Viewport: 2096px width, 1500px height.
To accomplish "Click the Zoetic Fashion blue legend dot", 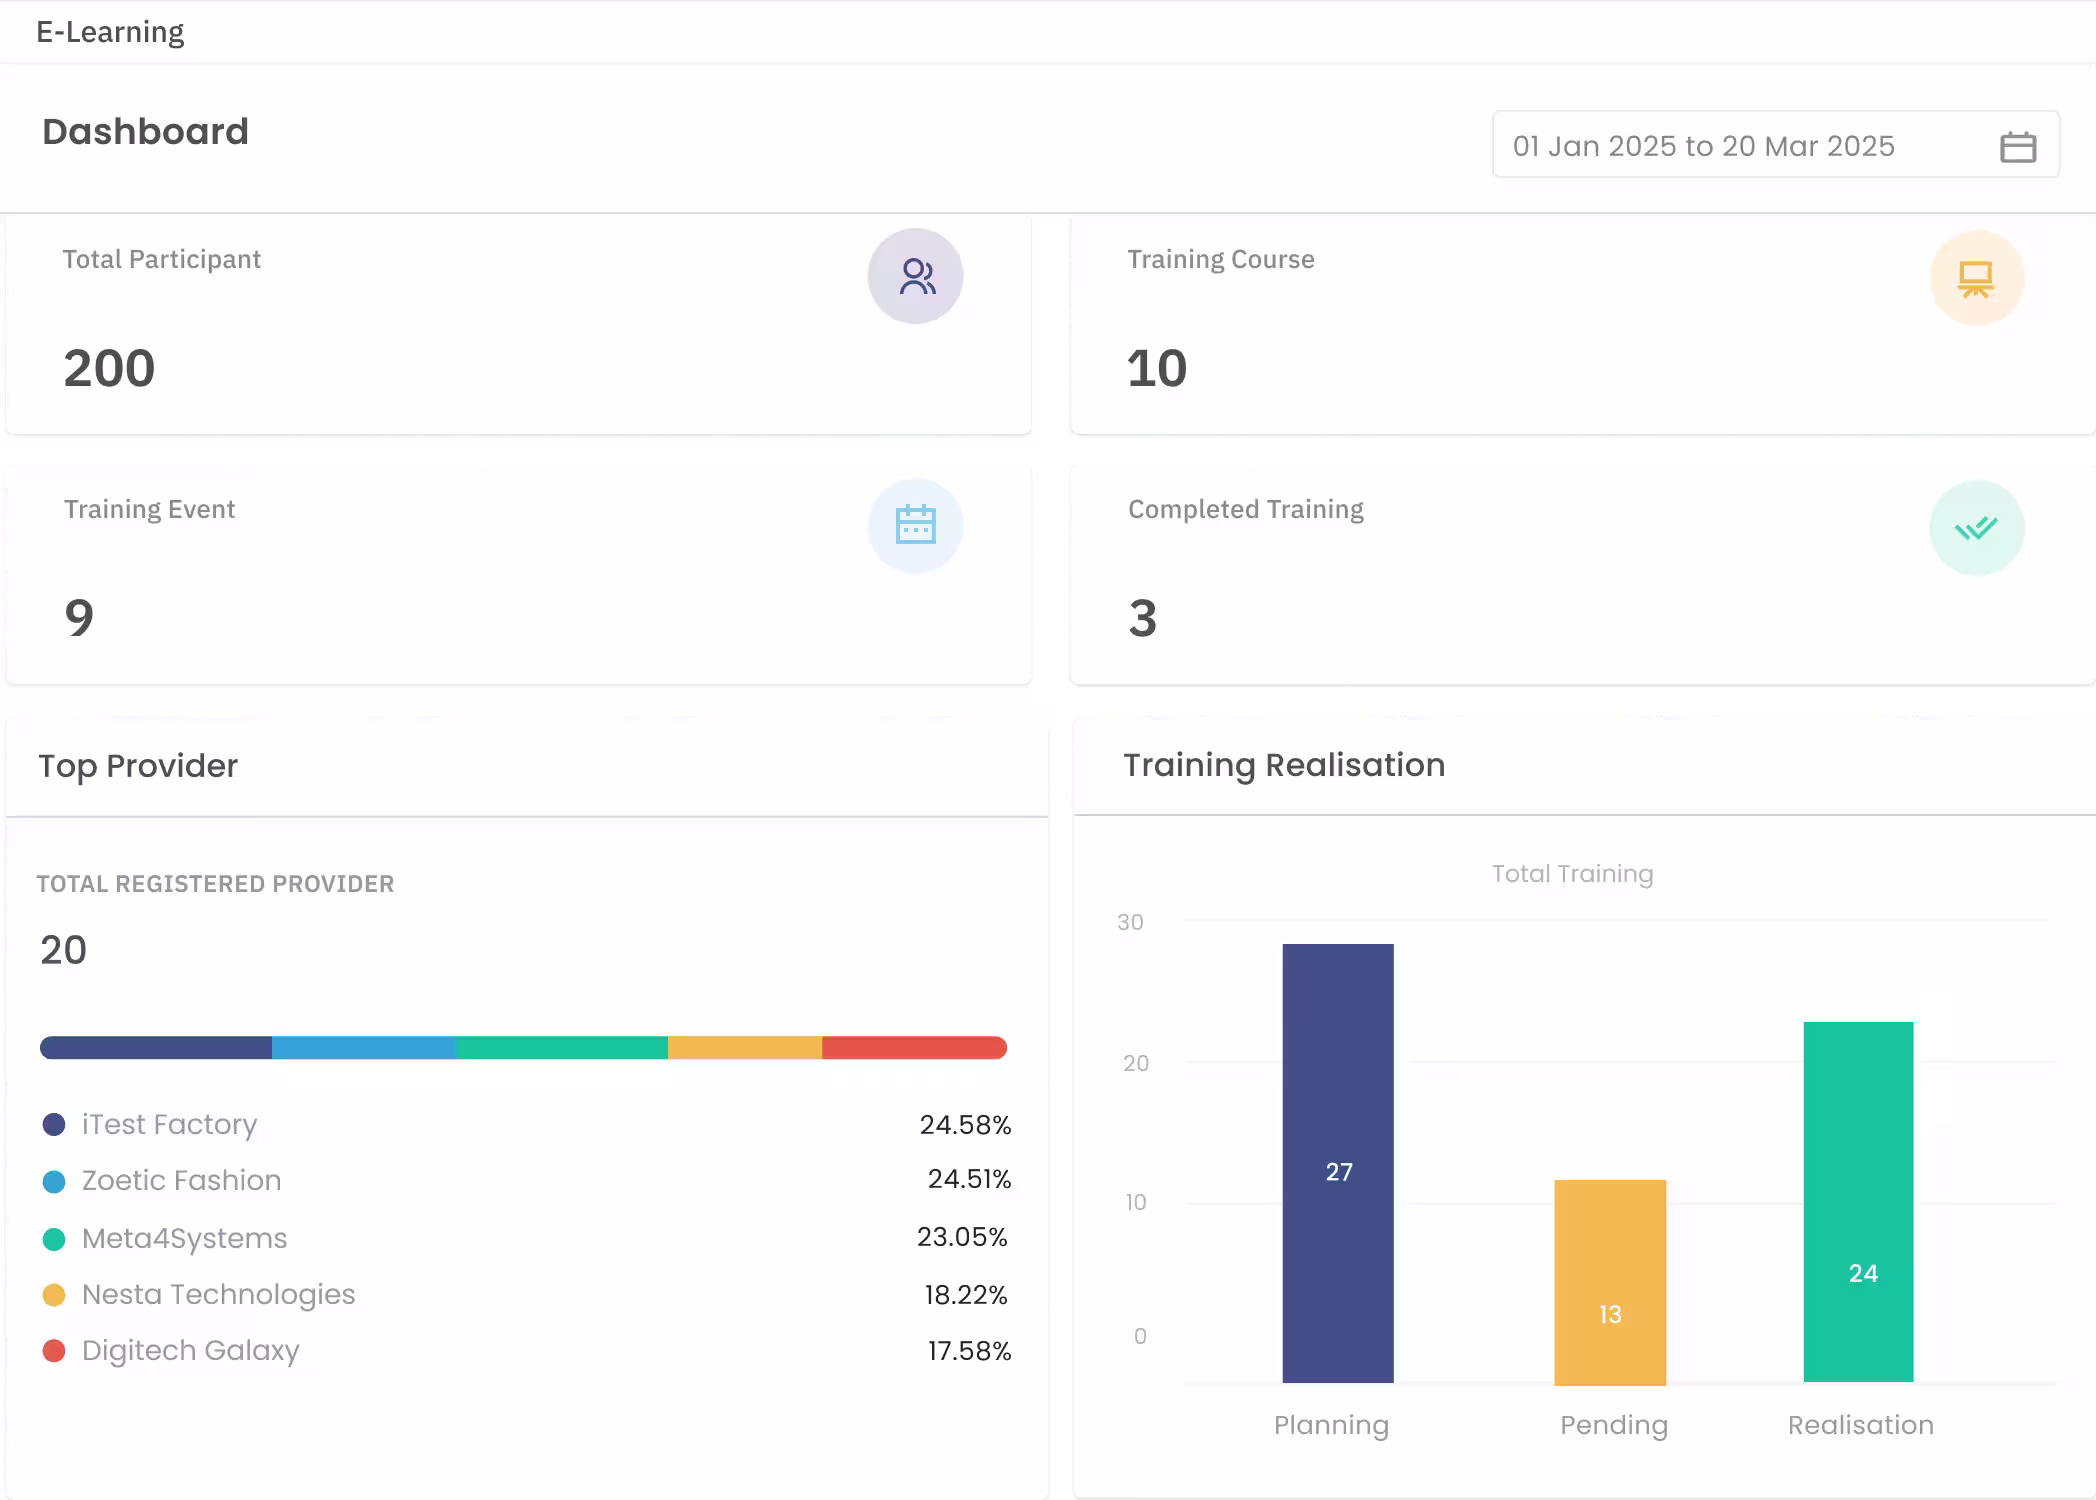I will [54, 1181].
